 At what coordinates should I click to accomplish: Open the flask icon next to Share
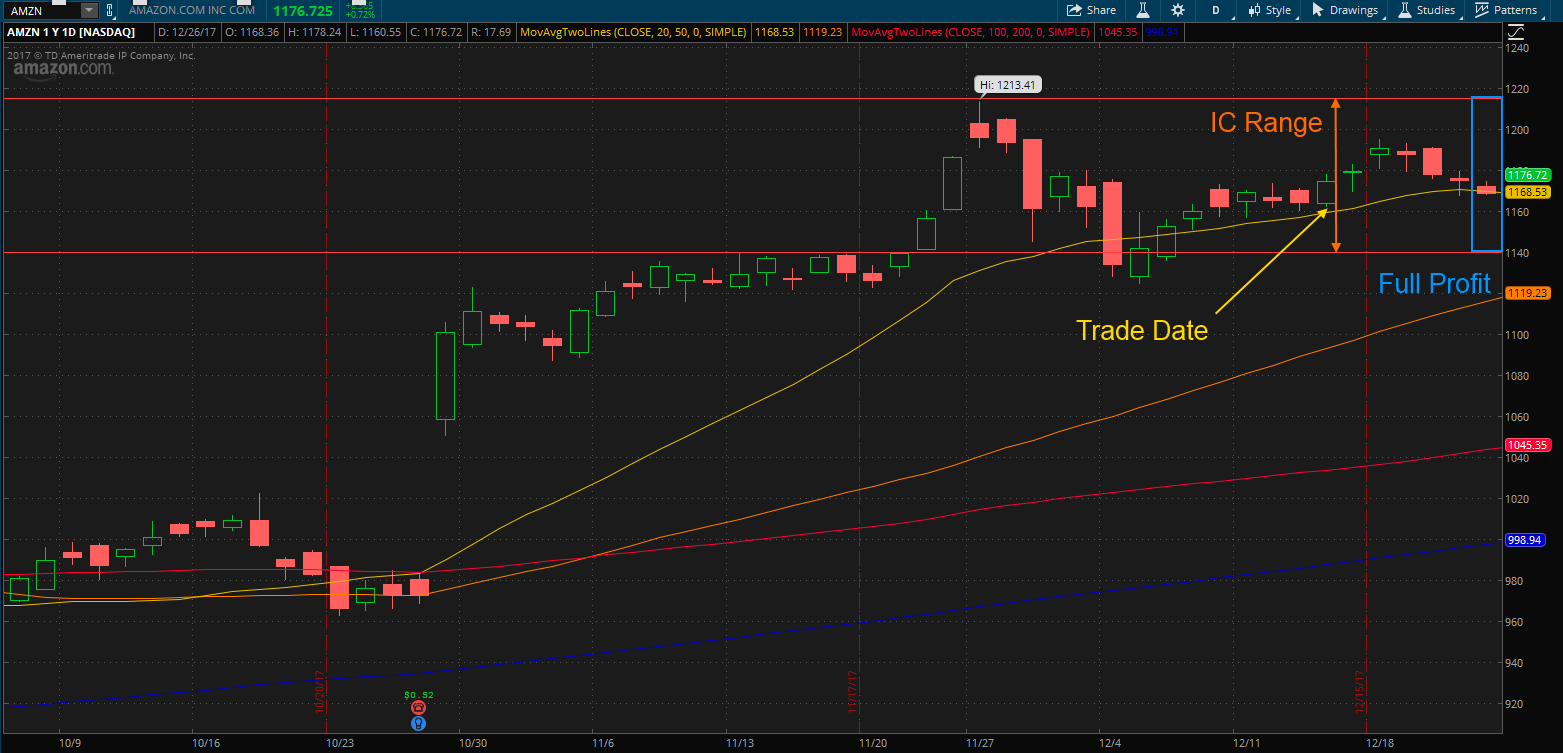tap(1143, 10)
